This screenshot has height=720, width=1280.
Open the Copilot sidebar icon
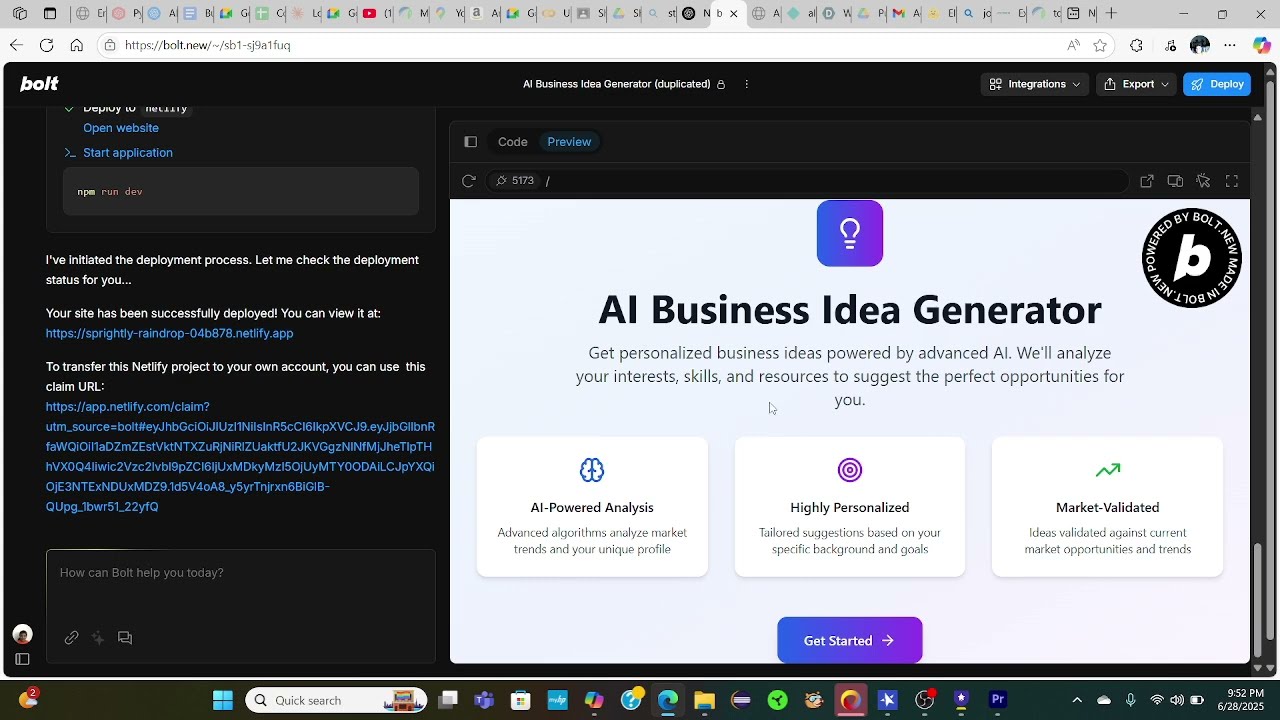(x=1262, y=45)
